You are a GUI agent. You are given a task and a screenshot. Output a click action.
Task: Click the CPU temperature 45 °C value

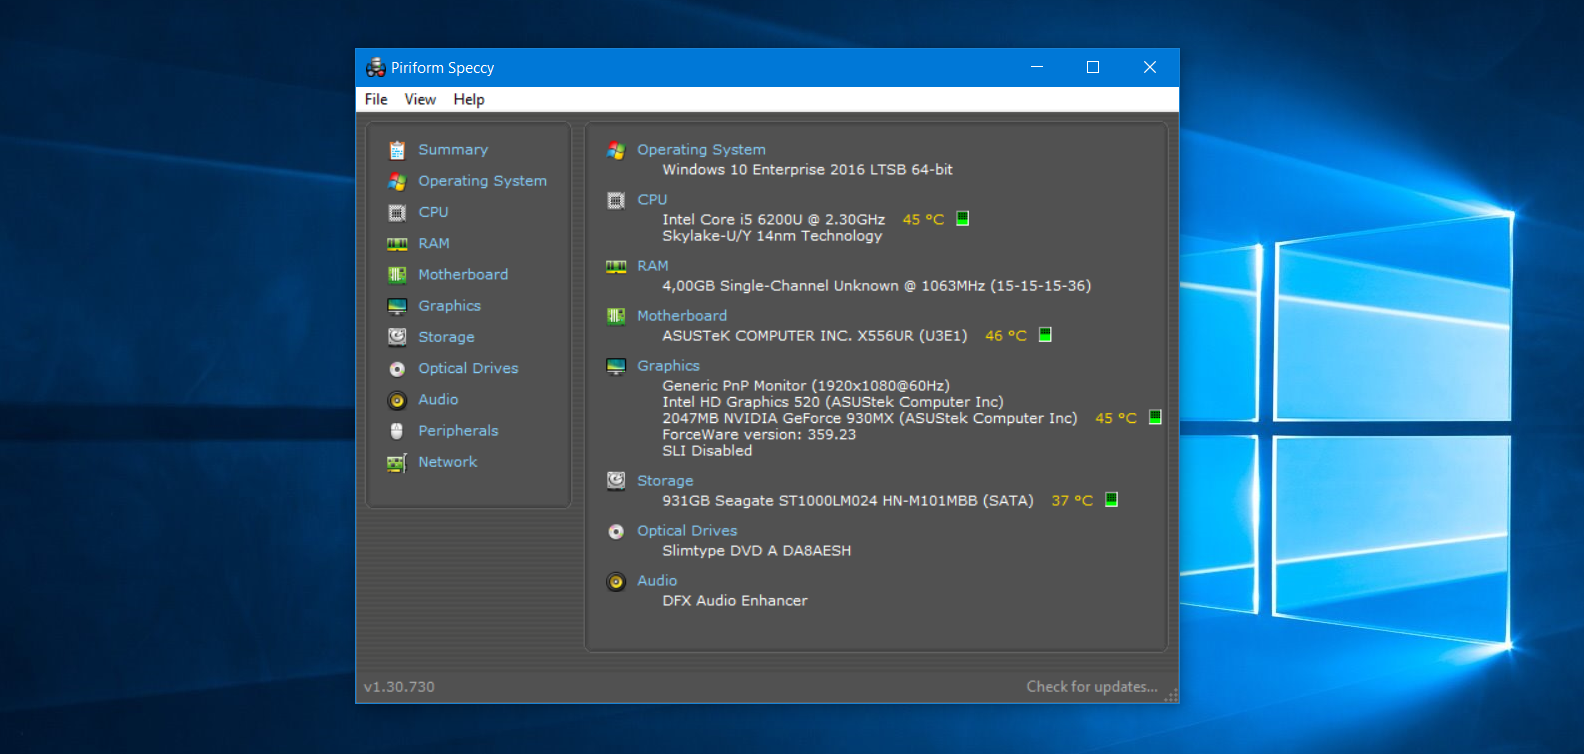pos(923,220)
